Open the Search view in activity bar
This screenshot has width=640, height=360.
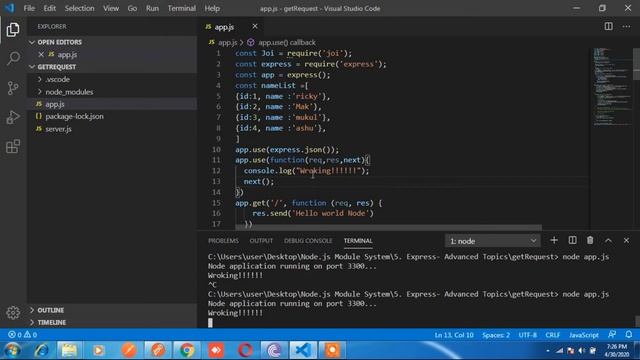coord(13,58)
